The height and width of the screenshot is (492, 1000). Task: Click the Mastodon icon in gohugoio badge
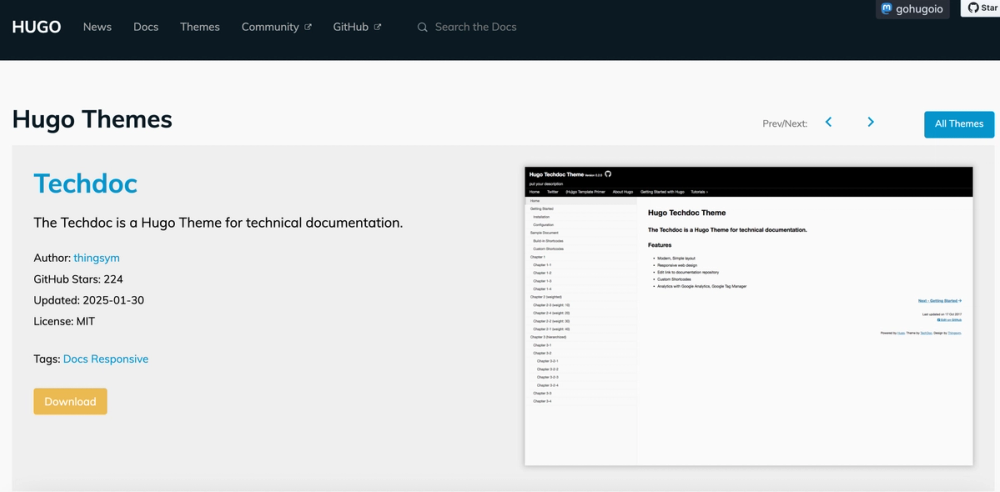(x=886, y=9)
